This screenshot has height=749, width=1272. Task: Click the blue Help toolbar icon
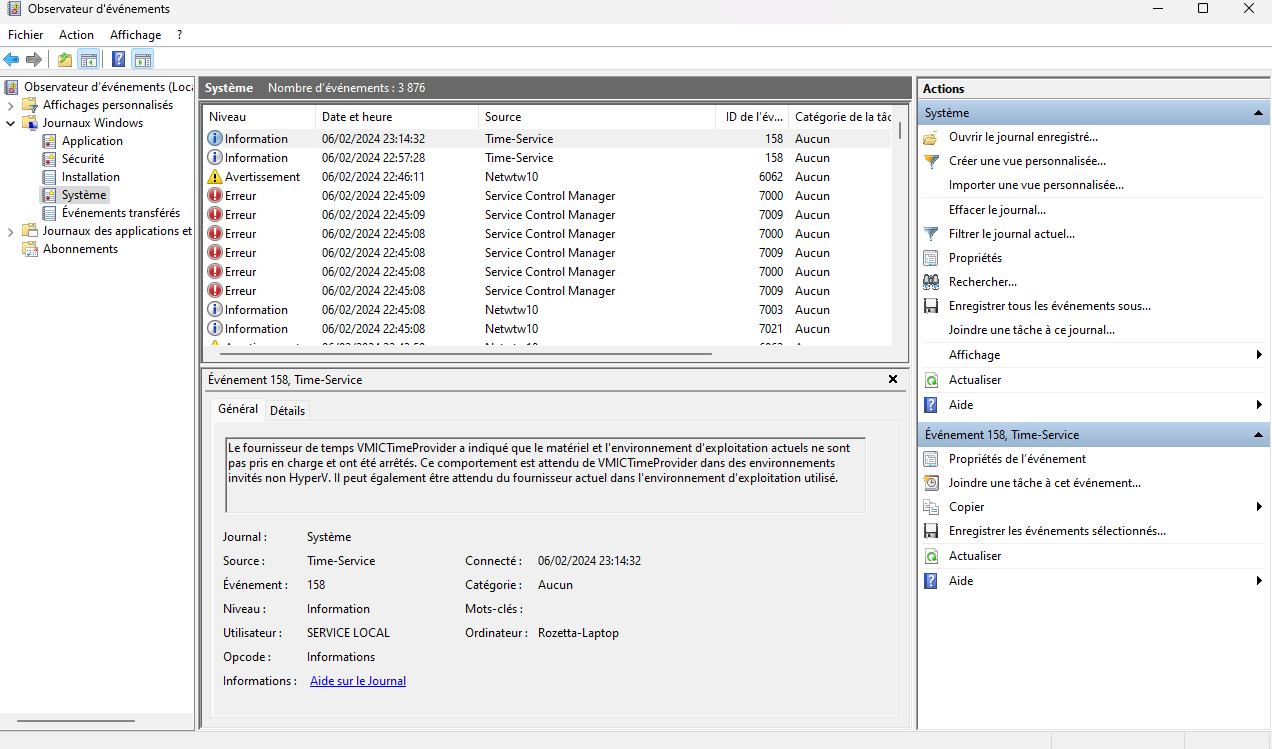click(118, 60)
